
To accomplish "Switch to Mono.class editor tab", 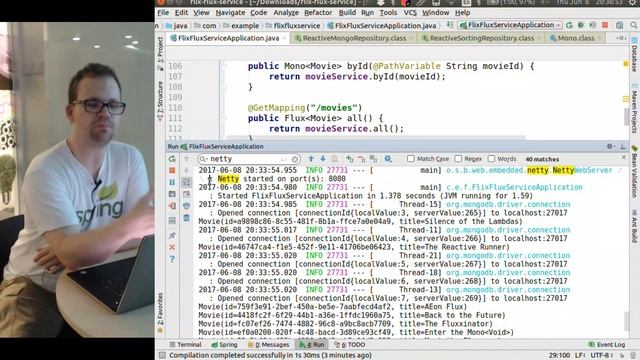I will point(576,38).
